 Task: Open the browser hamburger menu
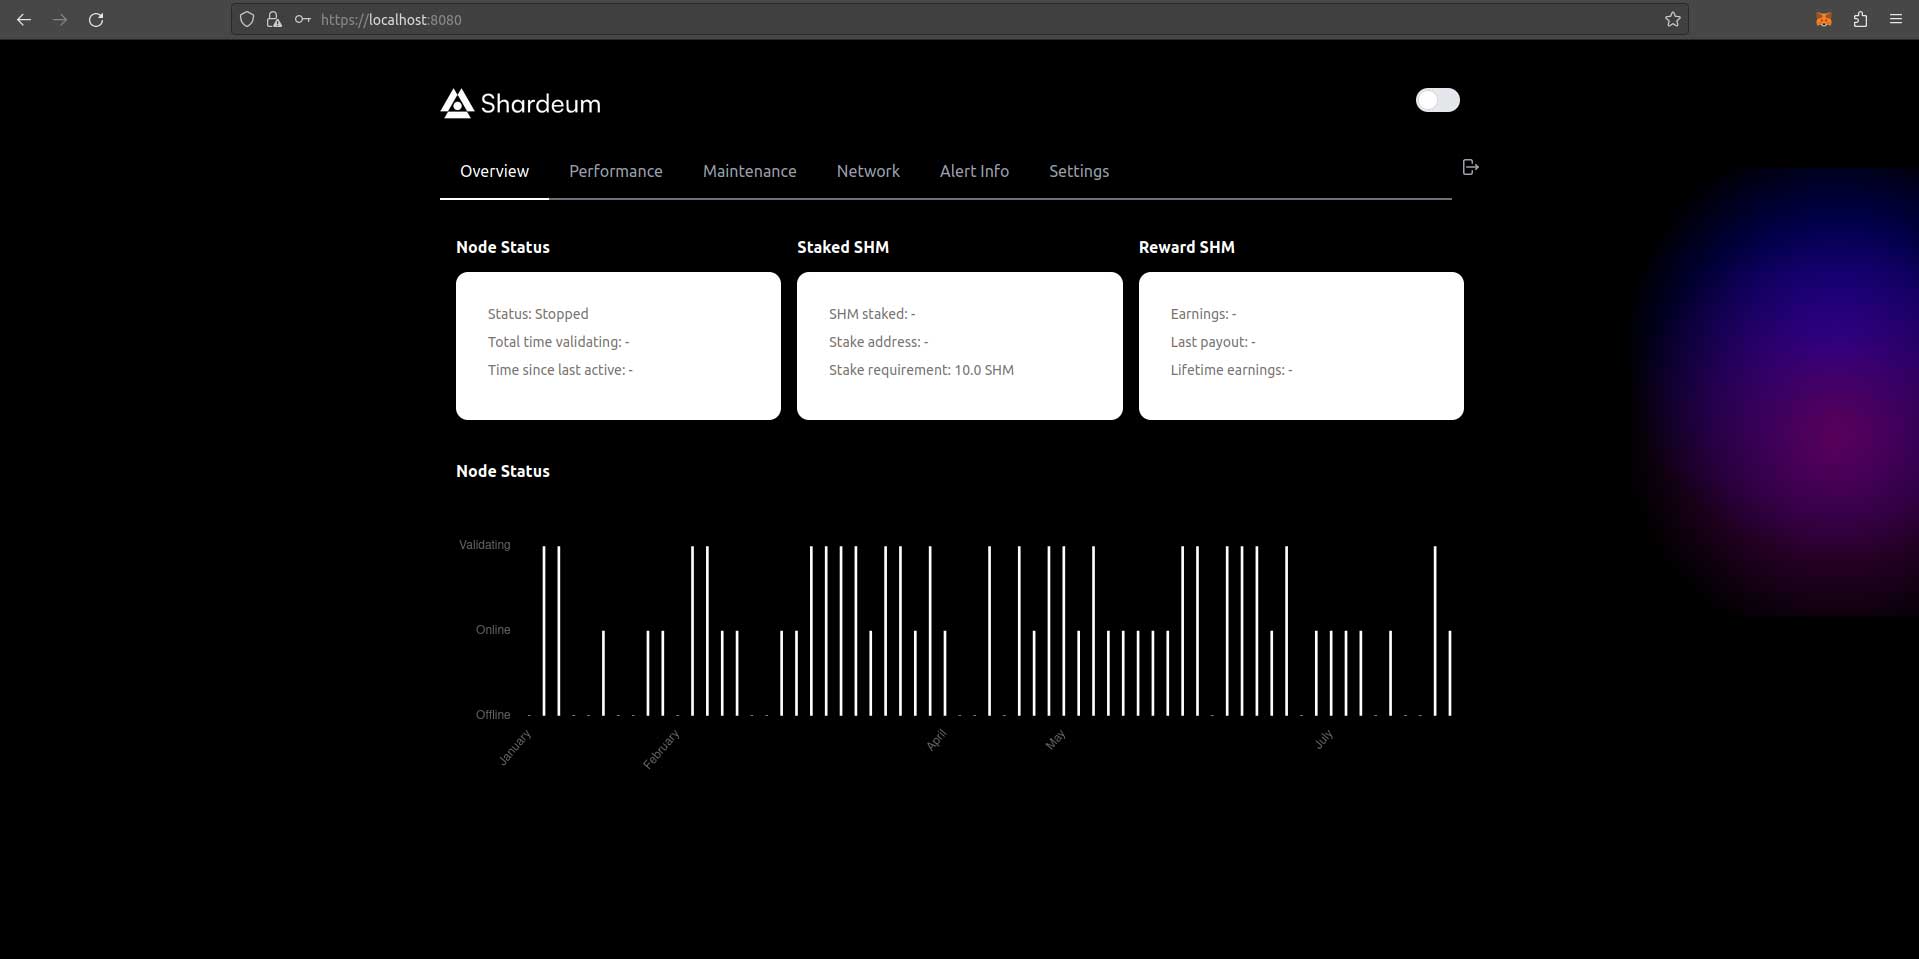tap(1895, 19)
